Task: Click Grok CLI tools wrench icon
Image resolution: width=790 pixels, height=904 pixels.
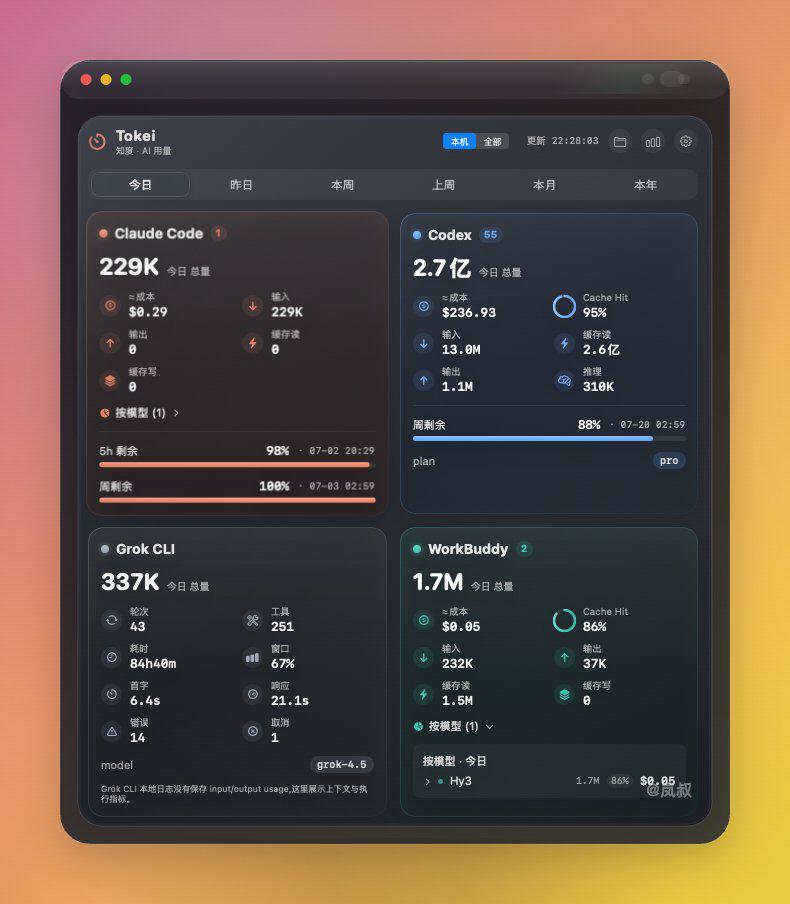Action: 253,620
